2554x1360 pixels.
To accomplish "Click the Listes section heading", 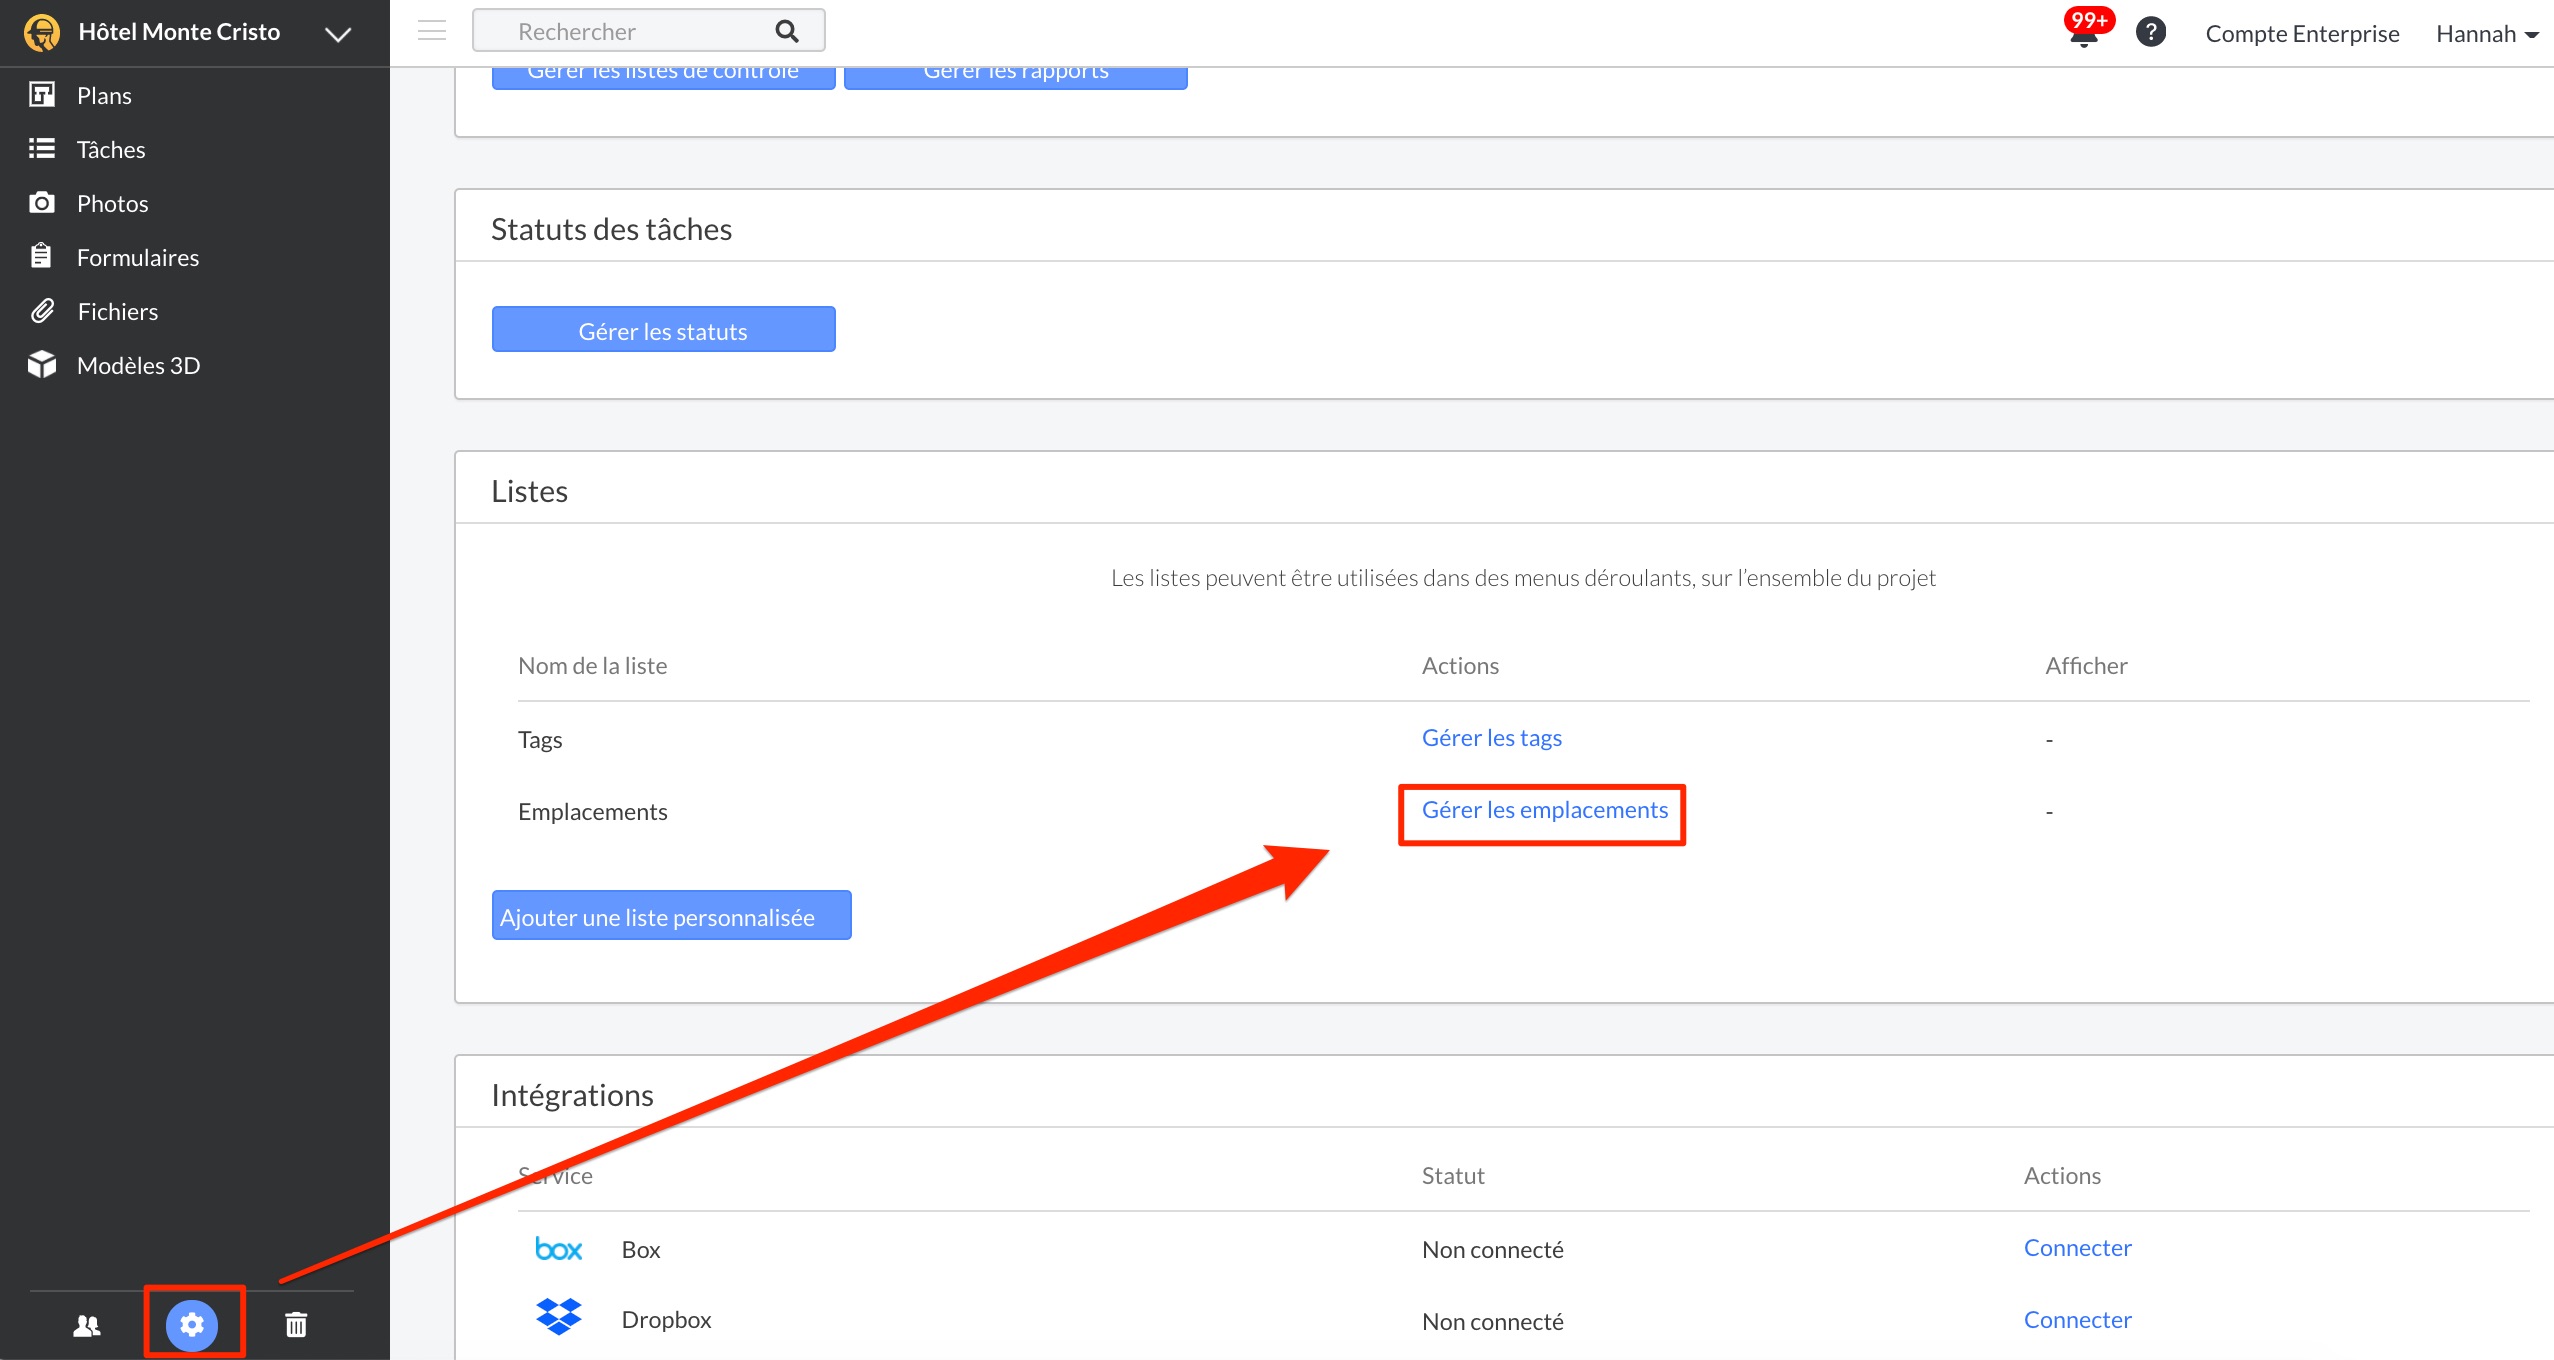I will [529, 491].
